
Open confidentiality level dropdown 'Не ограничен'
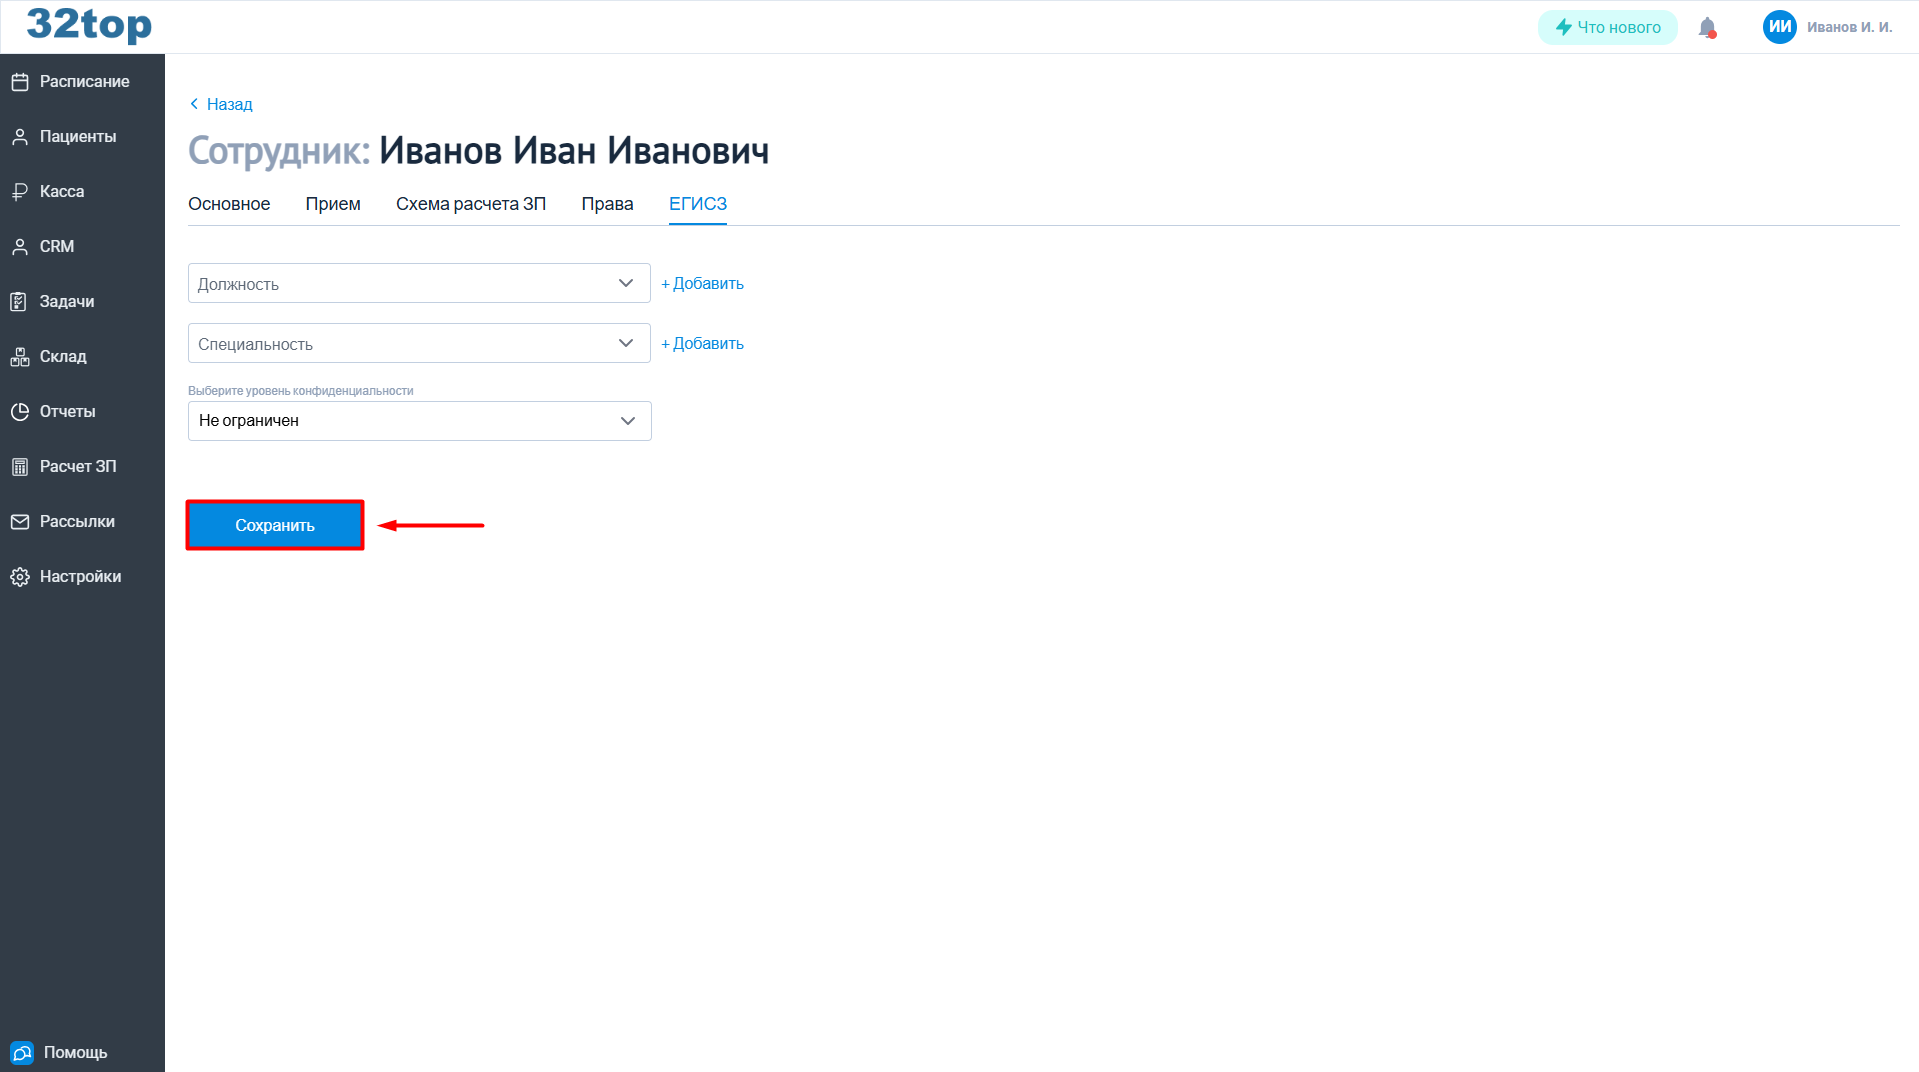(419, 421)
